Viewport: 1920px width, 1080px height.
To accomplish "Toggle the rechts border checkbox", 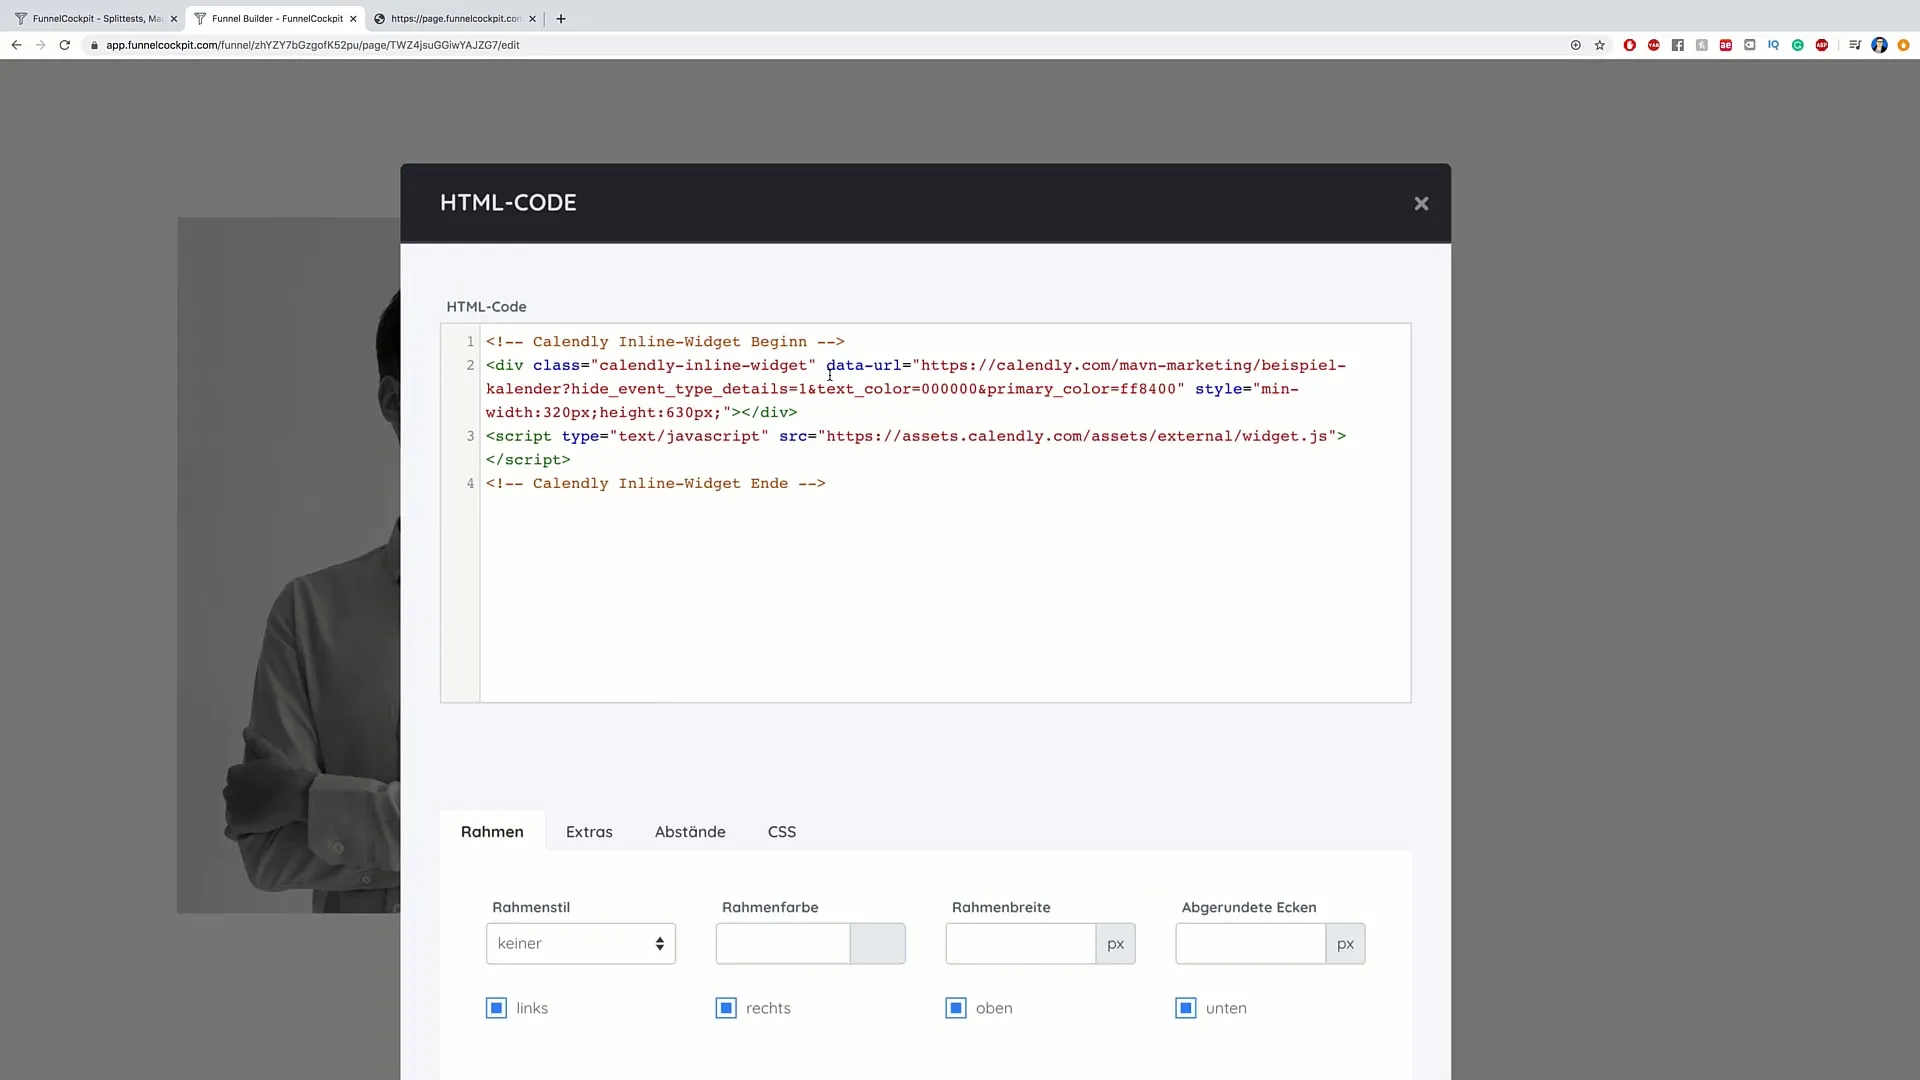I will pyautogui.click(x=726, y=1007).
